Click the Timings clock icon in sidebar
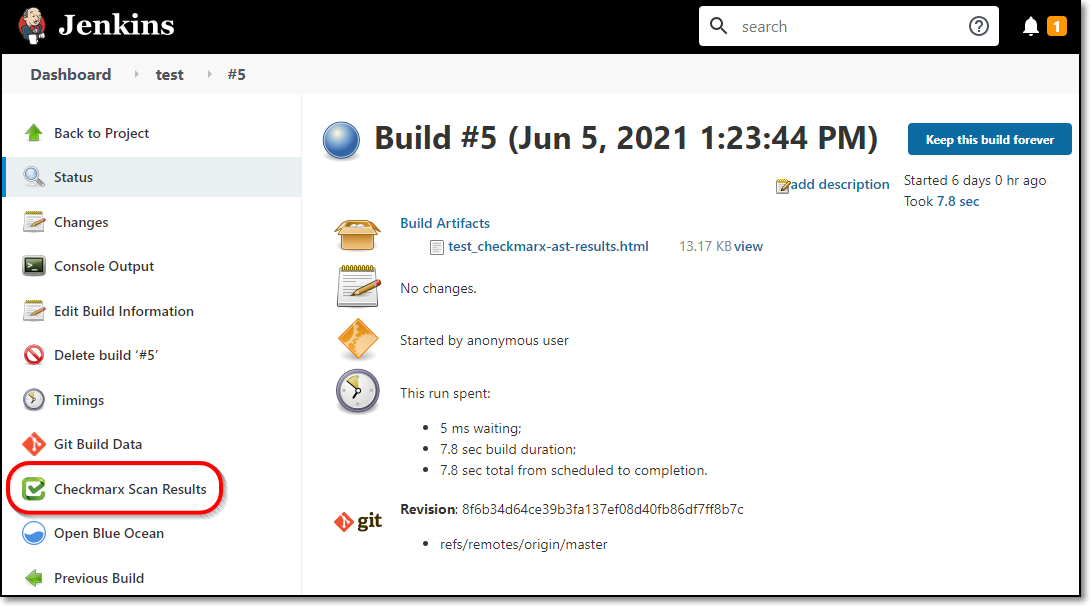This screenshot has width=1090, height=606. coord(33,400)
